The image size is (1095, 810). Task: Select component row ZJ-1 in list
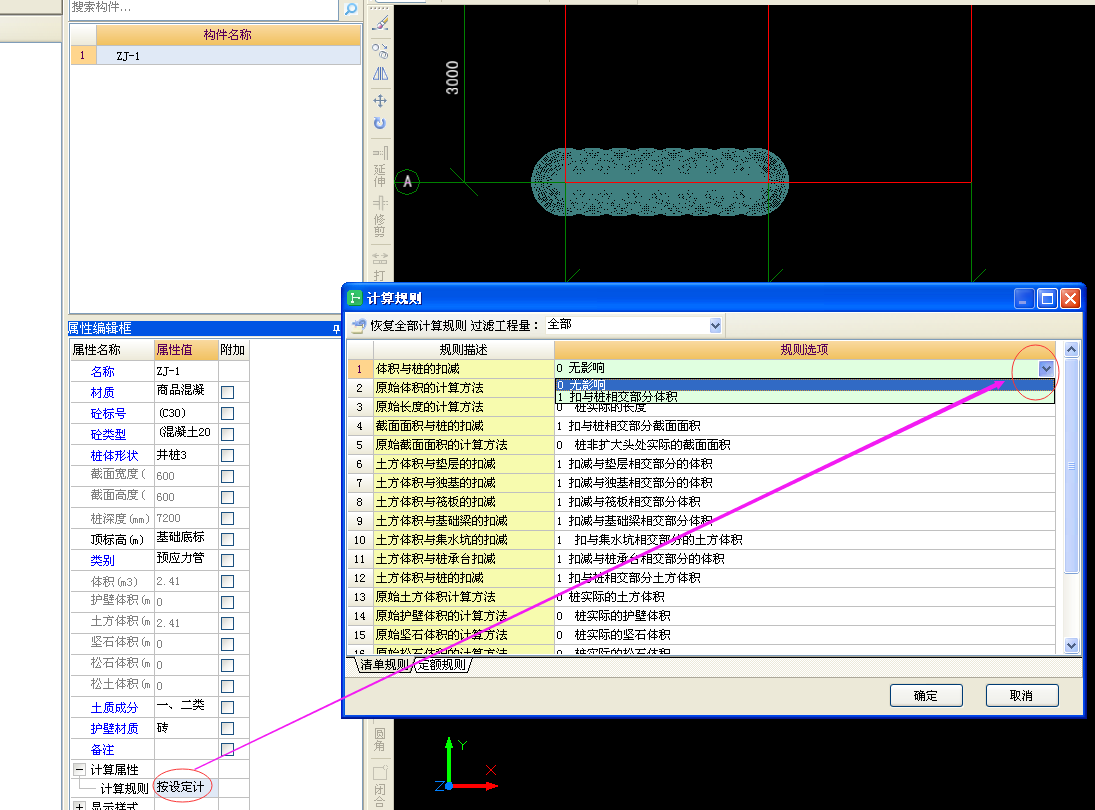click(215, 56)
